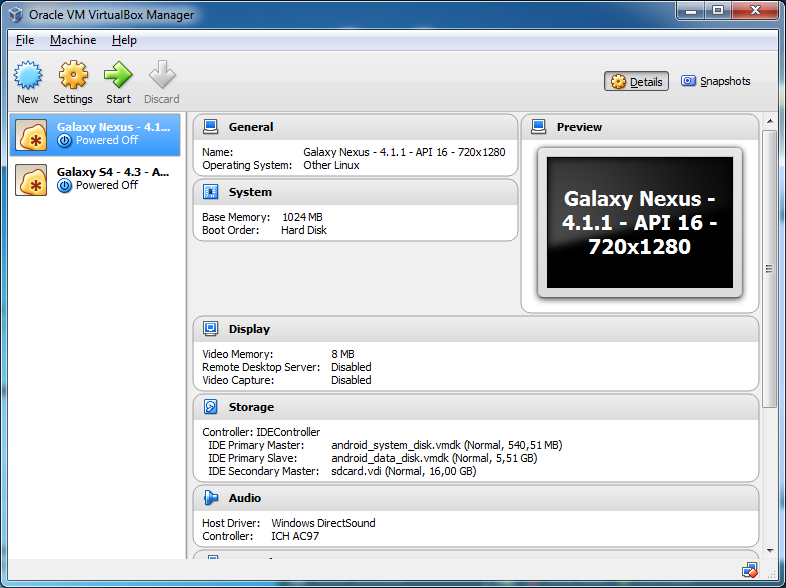Open Settings via the gear icon
Screen dimensions: 786x588
(73, 75)
